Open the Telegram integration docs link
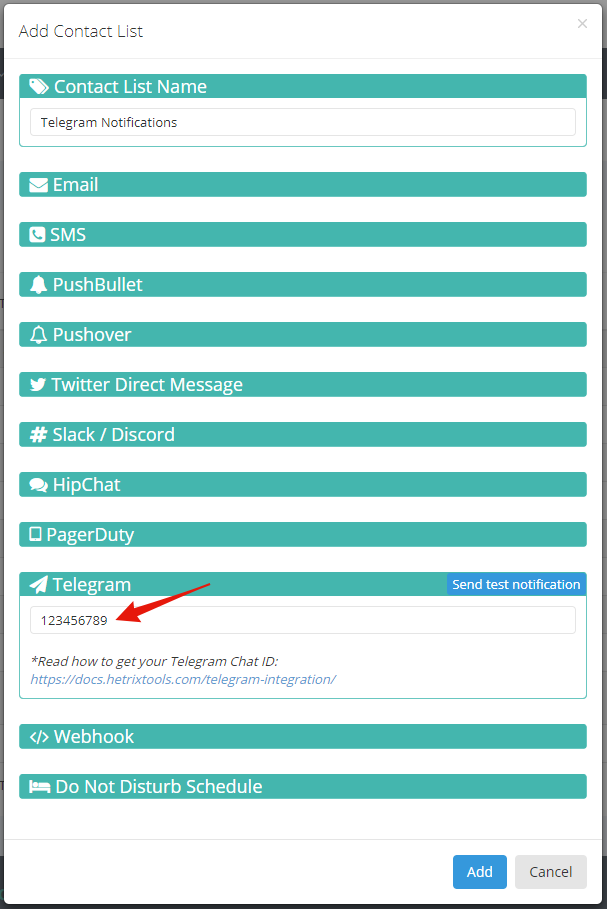This screenshot has width=607, height=909. [x=183, y=679]
